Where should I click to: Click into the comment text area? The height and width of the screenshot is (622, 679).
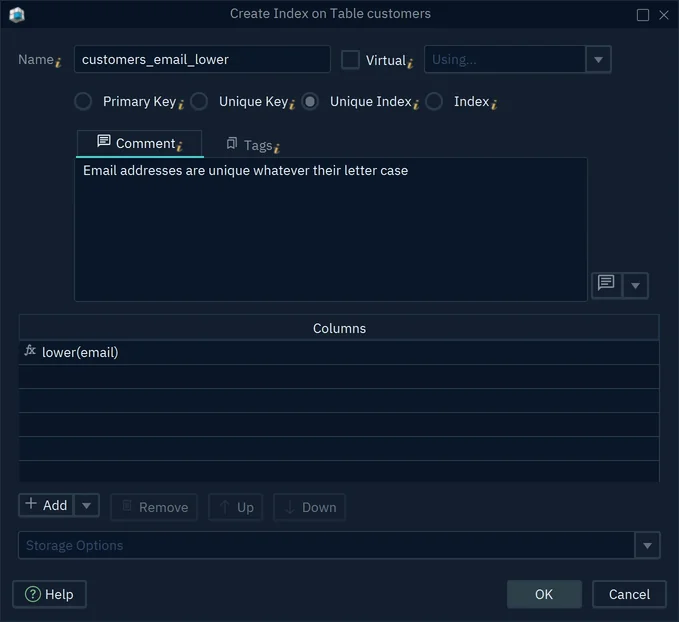[x=331, y=230]
